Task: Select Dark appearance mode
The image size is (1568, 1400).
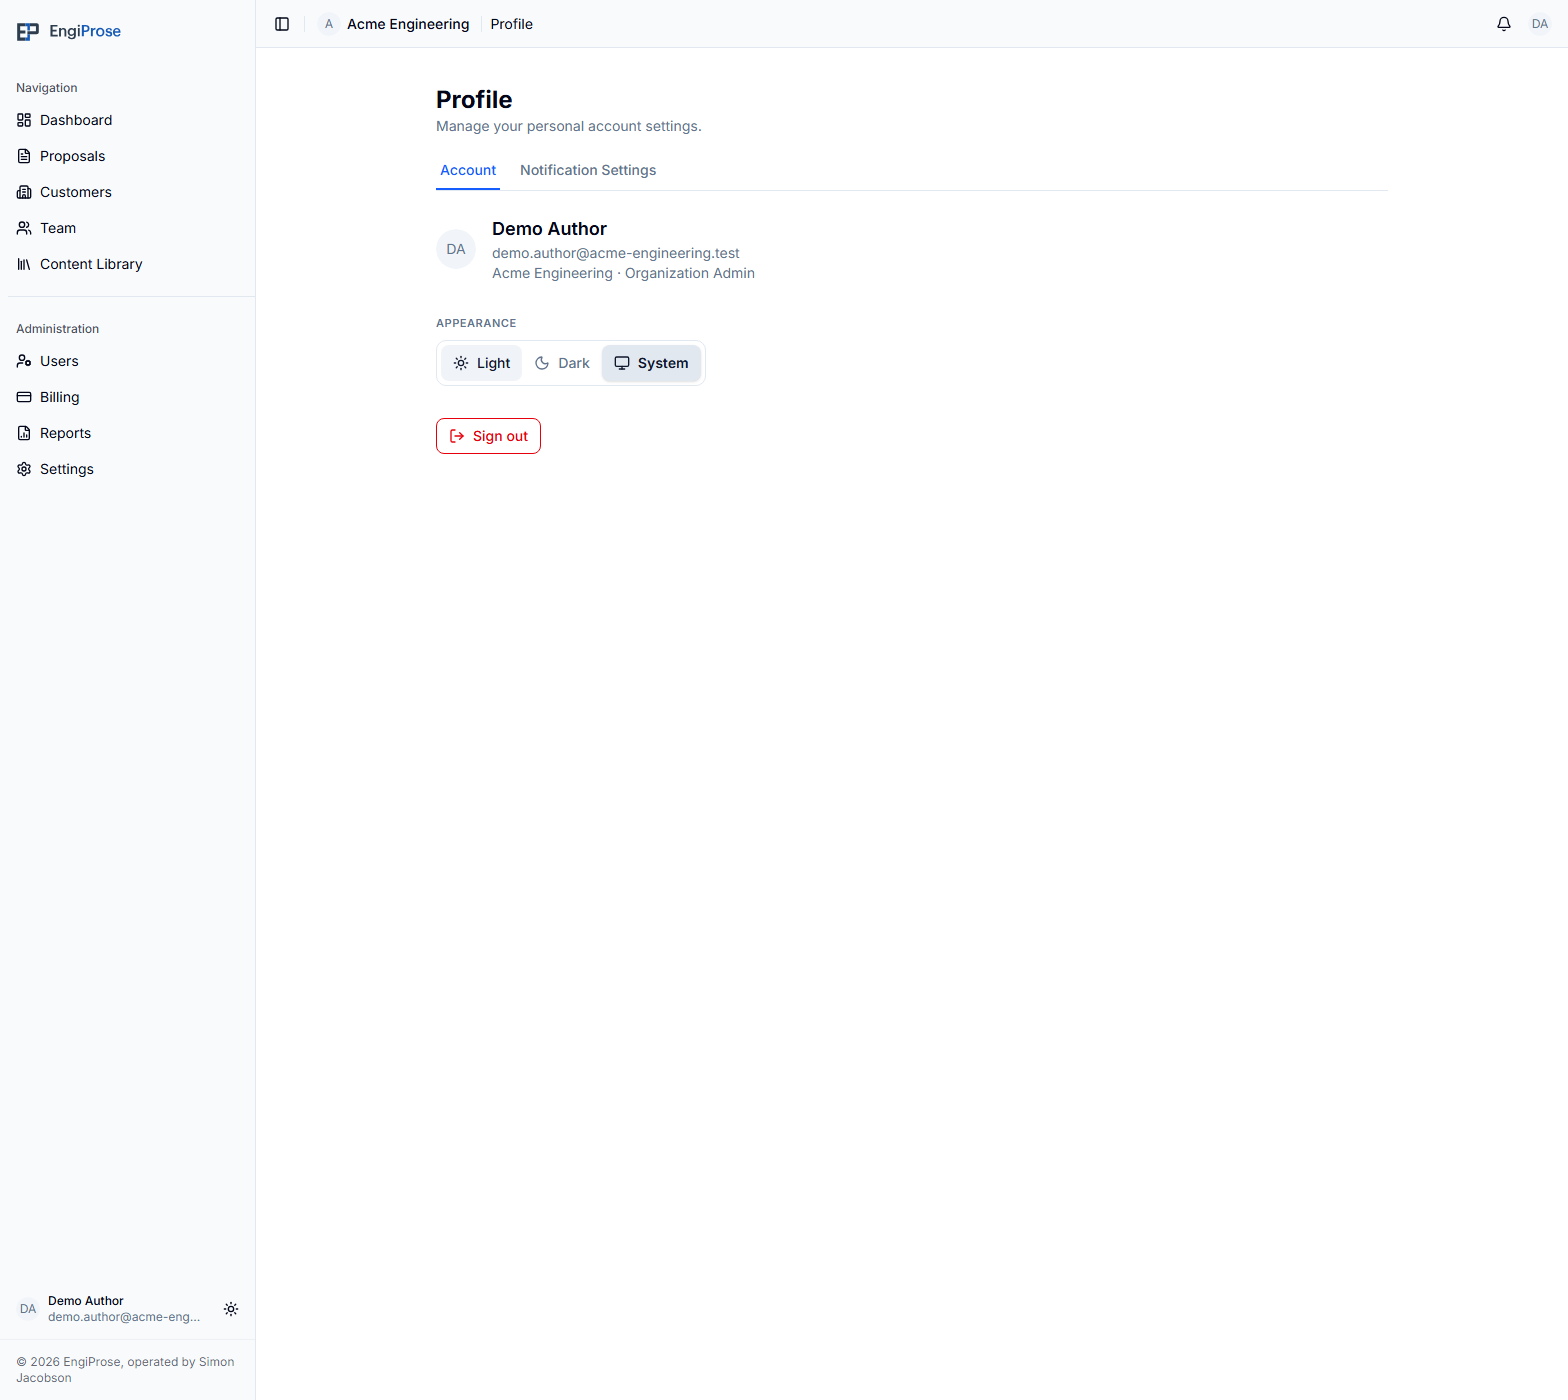Action: coord(562,363)
